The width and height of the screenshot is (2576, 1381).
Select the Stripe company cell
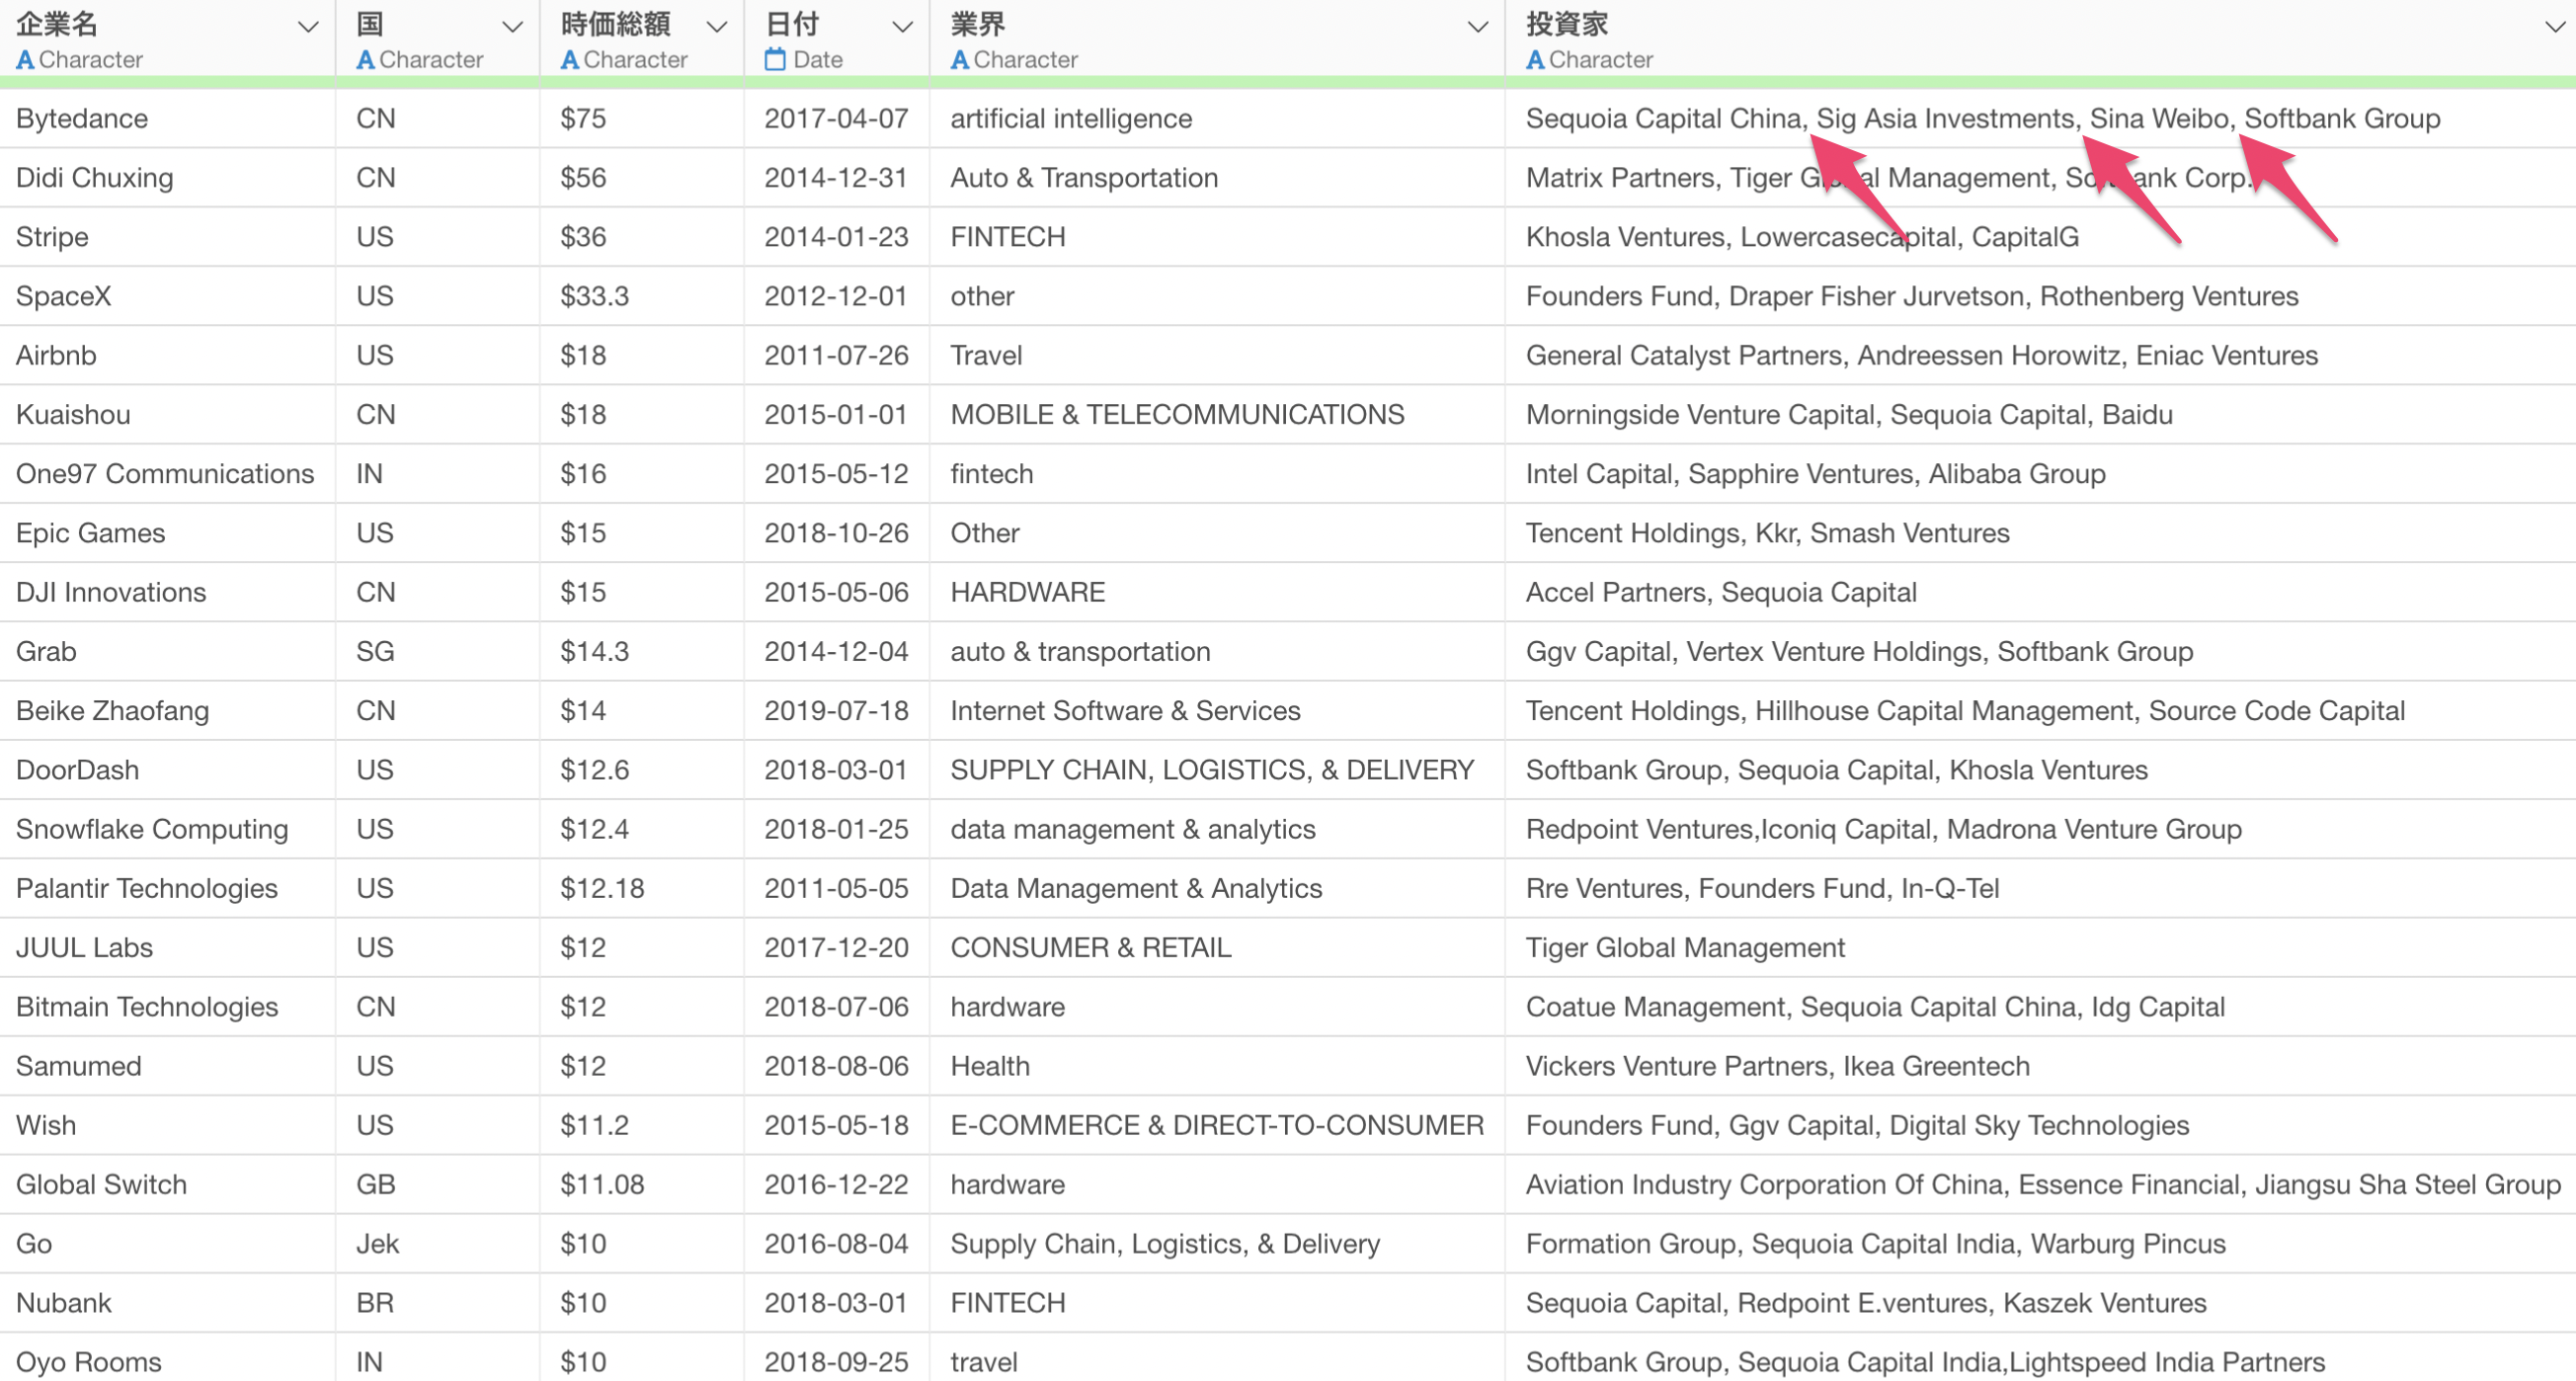[167, 237]
